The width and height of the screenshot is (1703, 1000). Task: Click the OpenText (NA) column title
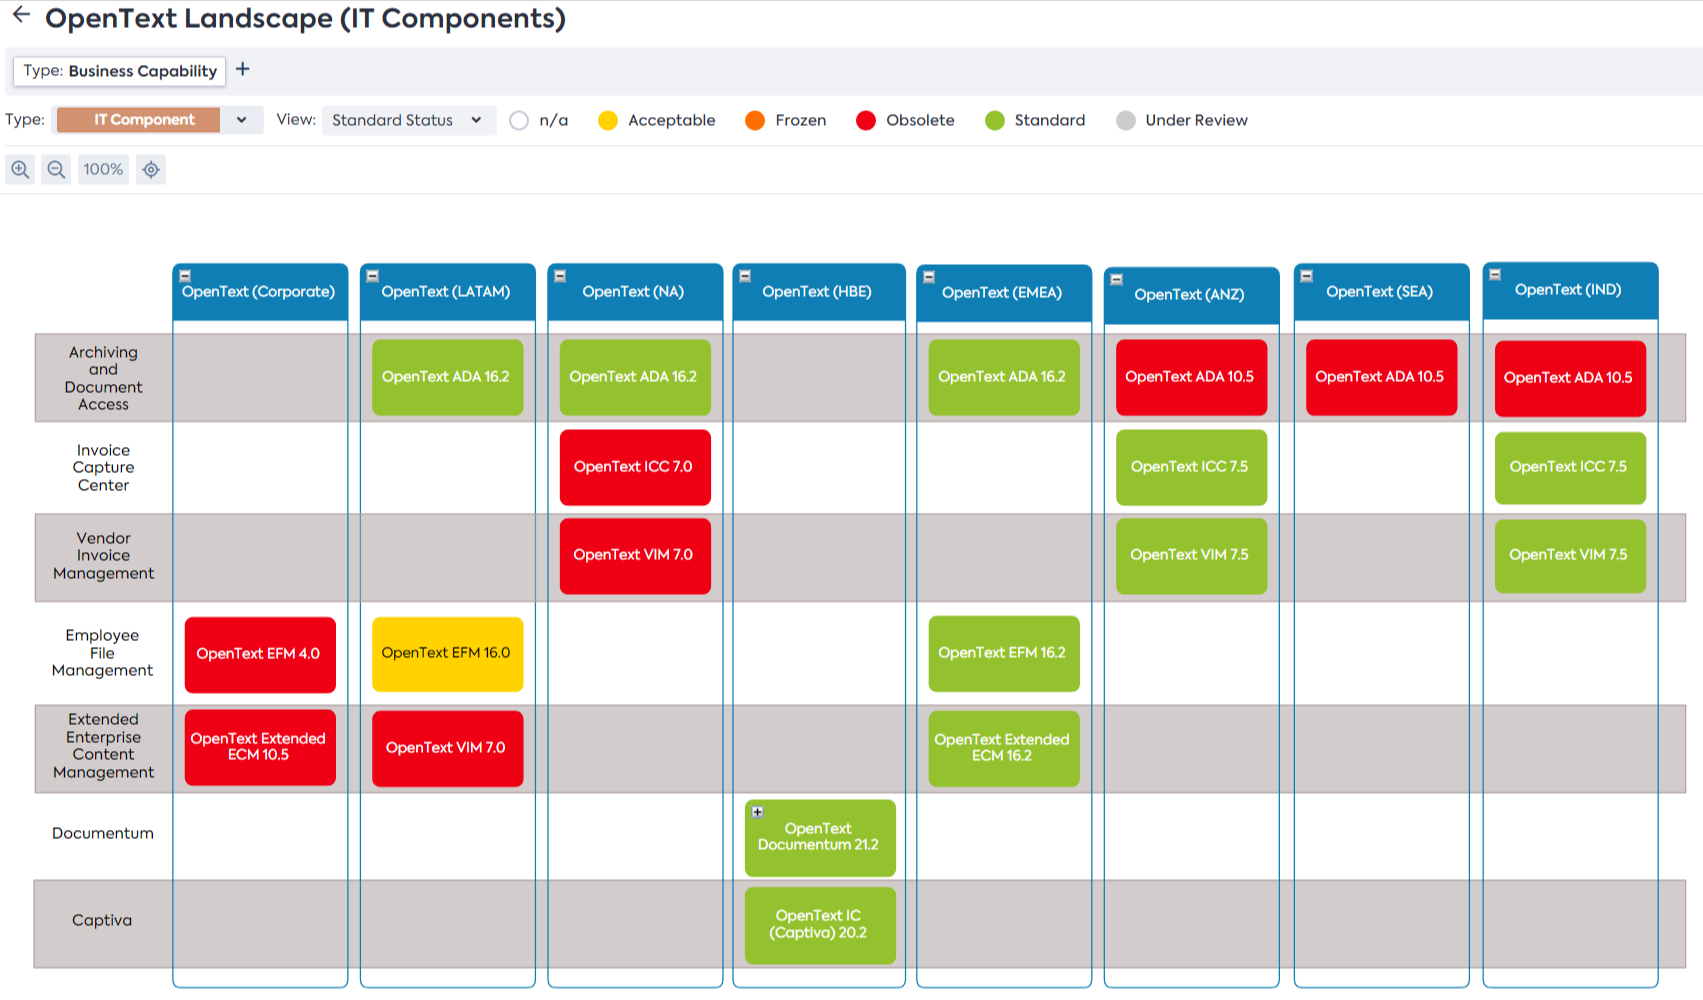click(x=633, y=292)
